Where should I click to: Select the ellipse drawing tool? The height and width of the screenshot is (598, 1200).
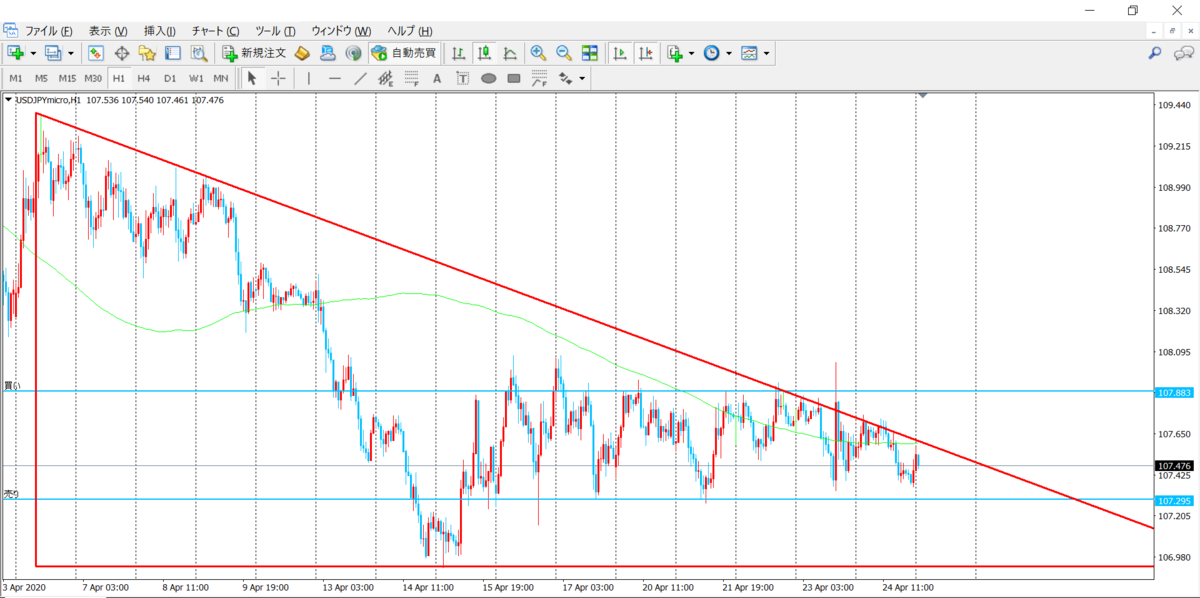click(x=489, y=78)
